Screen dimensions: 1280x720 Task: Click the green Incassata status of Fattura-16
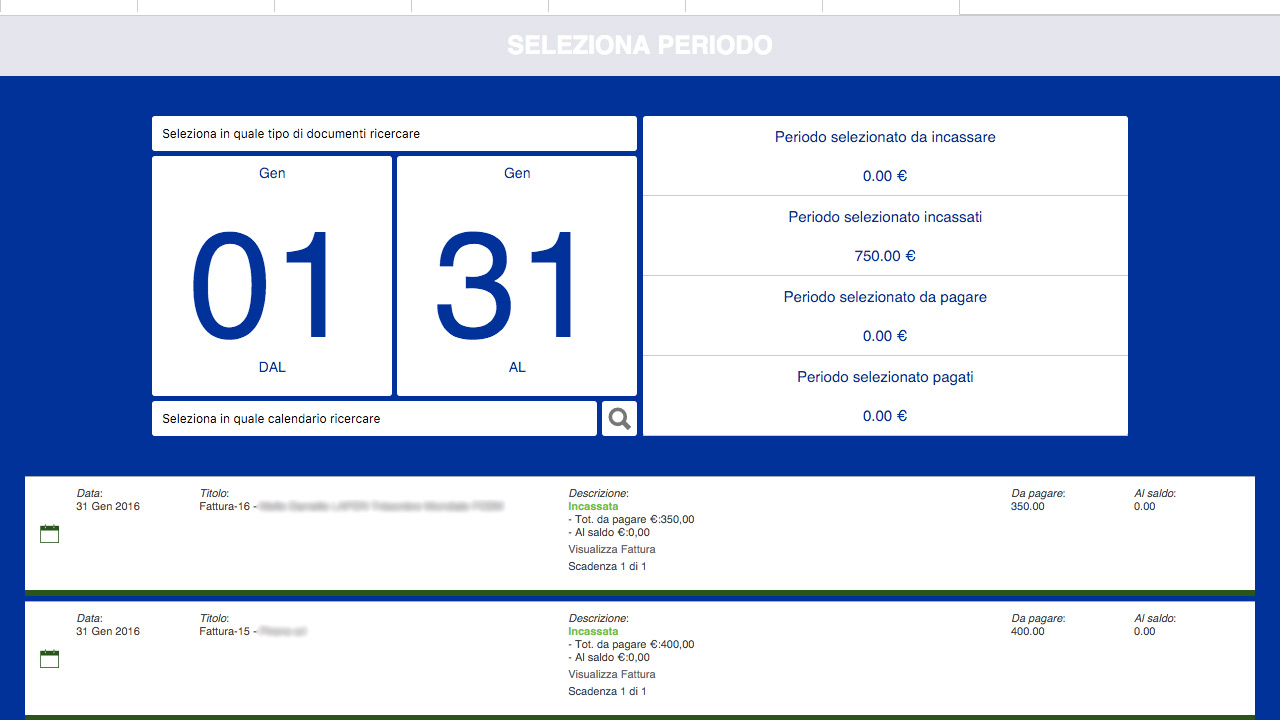pyautogui.click(x=593, y=507)
